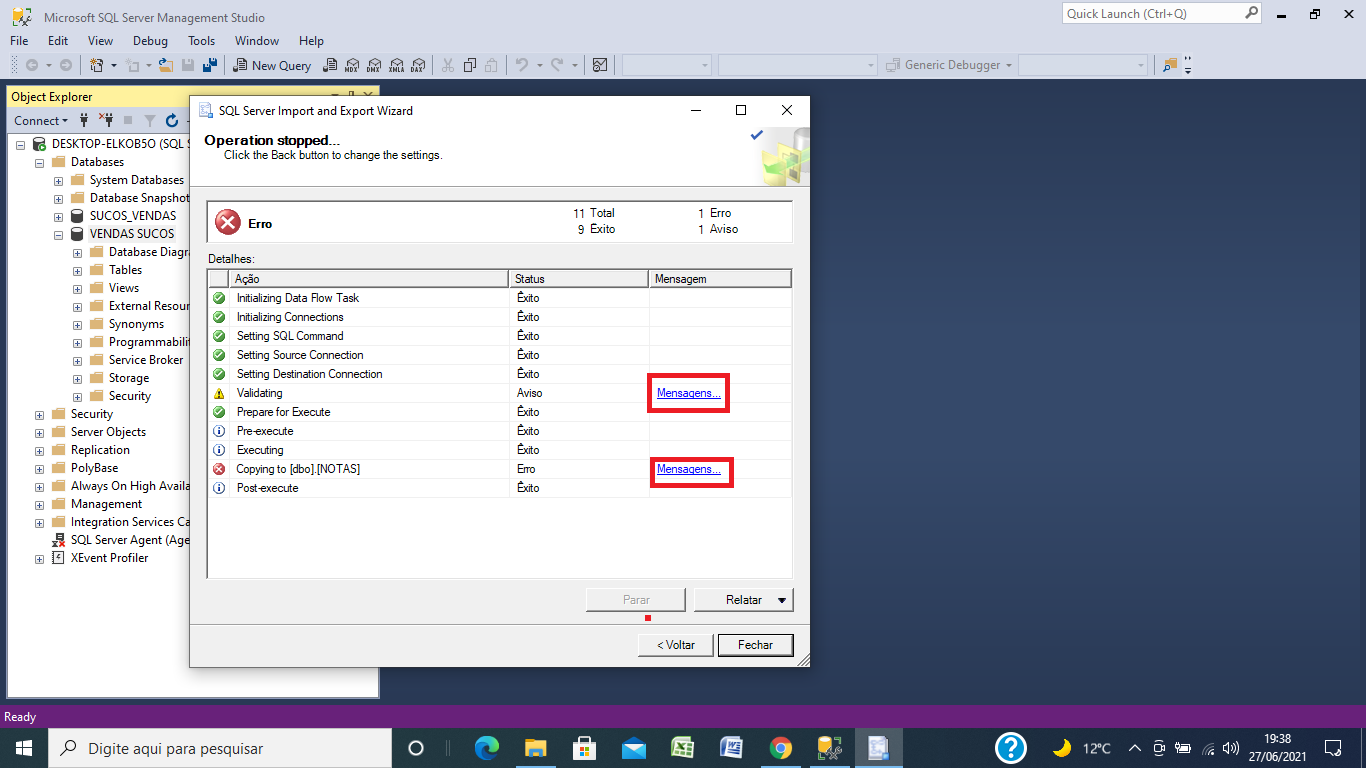Open Word from the taskbar
This screenshot has height=768, width=1366.
[x=731, y=748]
